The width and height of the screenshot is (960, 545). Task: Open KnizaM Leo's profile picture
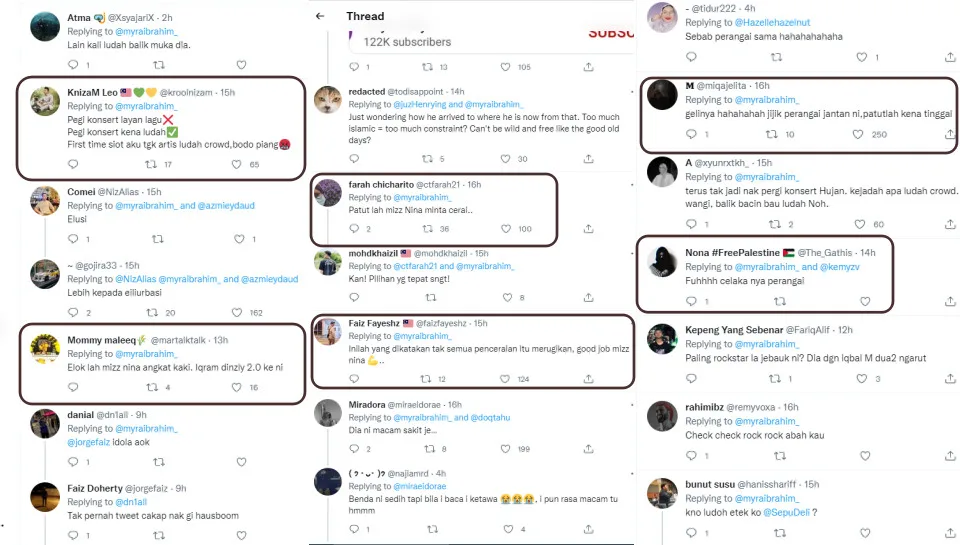[x=45, y=101]
